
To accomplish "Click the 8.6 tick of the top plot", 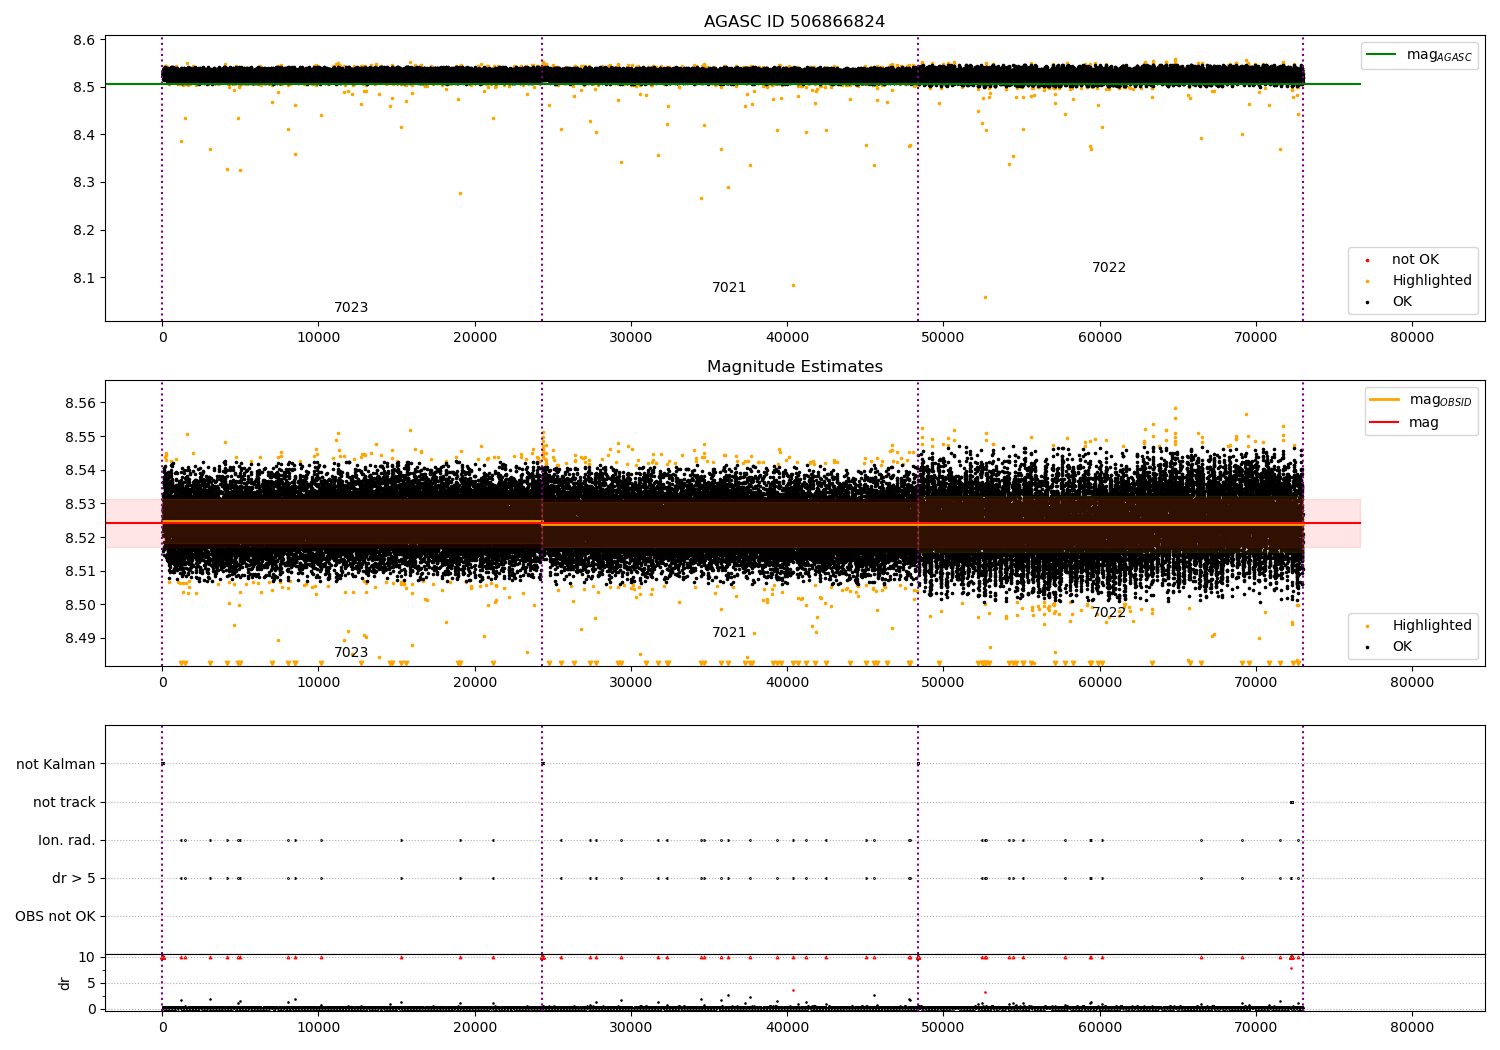I will (84, 40).
